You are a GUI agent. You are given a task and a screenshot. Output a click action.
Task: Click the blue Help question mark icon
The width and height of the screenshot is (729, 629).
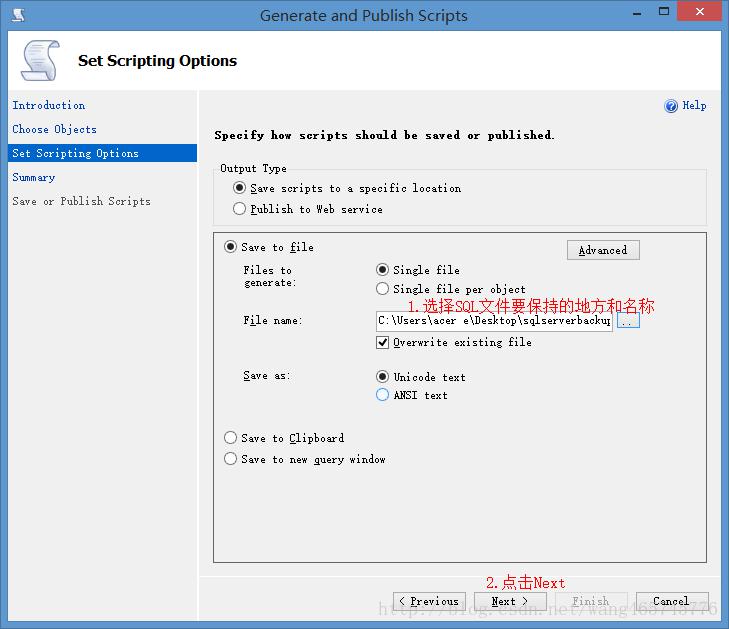coord(671,106)
